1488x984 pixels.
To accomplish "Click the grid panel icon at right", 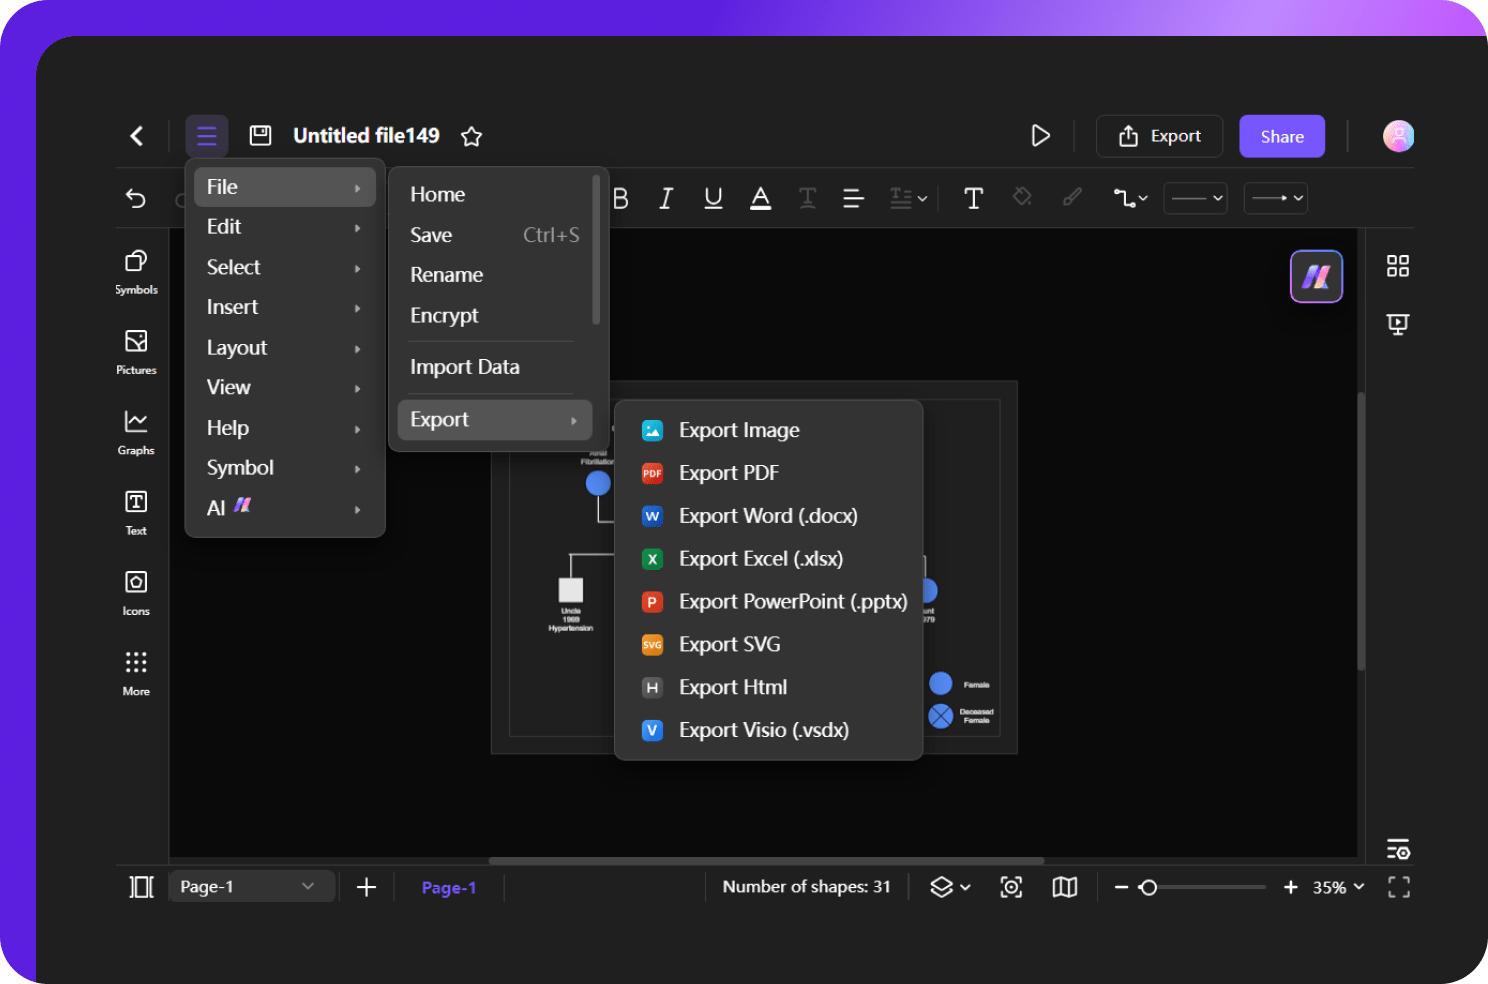I will coord(1398,266).
